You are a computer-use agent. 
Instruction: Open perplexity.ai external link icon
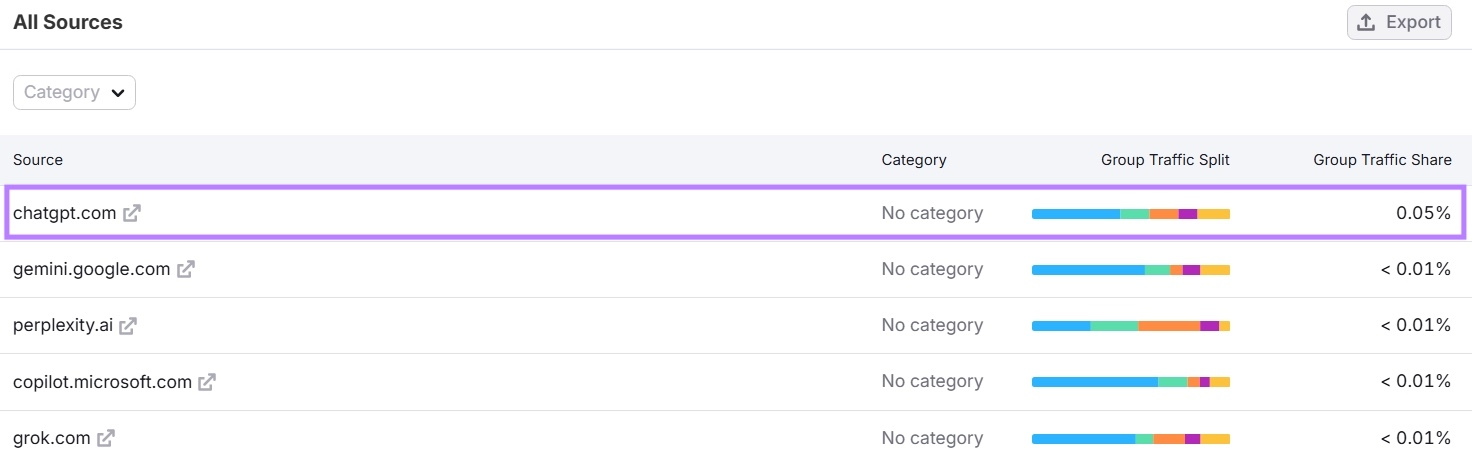[x=128, y=325]
